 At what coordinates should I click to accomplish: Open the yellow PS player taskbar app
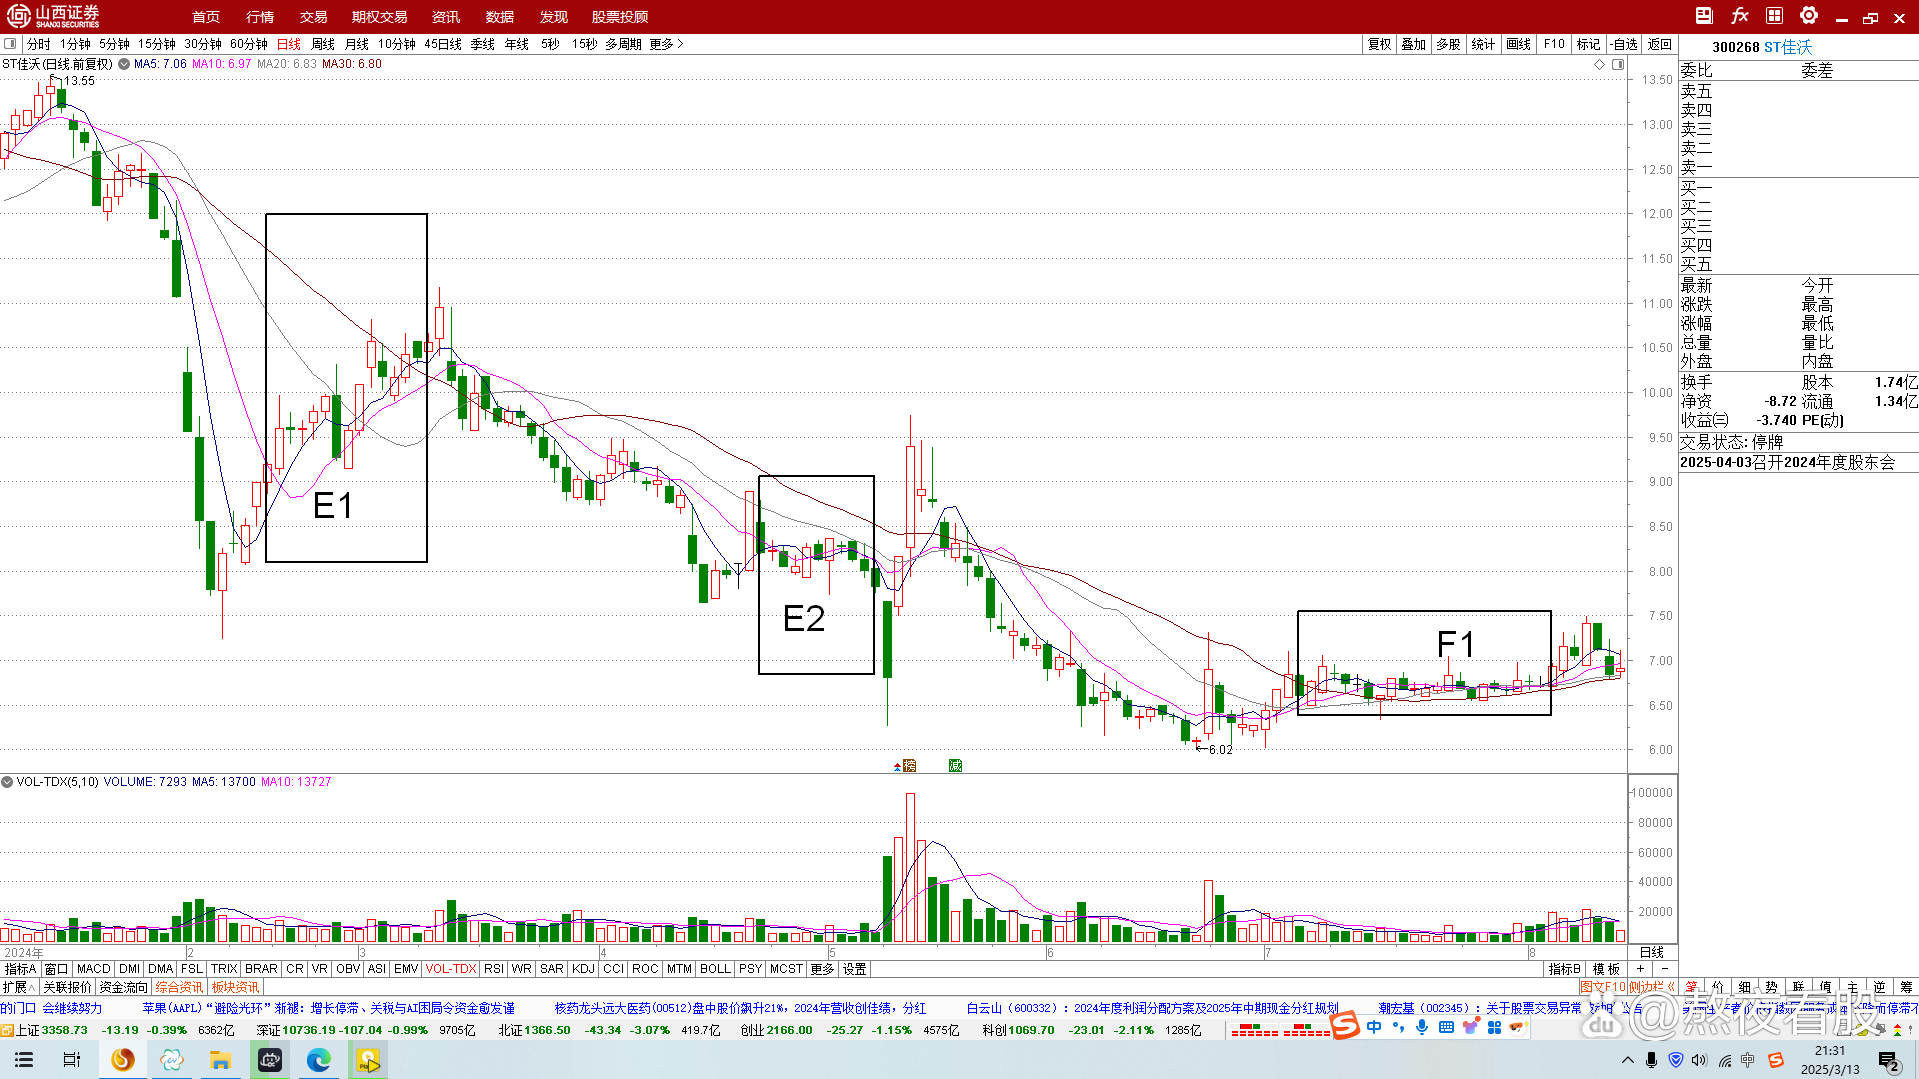(x=368, y=1060)
